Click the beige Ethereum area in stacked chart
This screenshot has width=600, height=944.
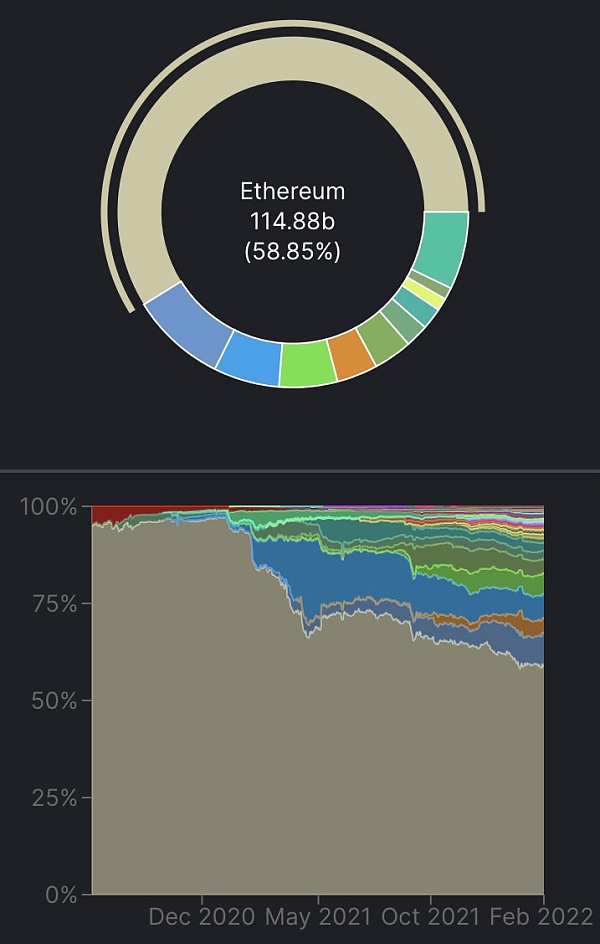300,780
